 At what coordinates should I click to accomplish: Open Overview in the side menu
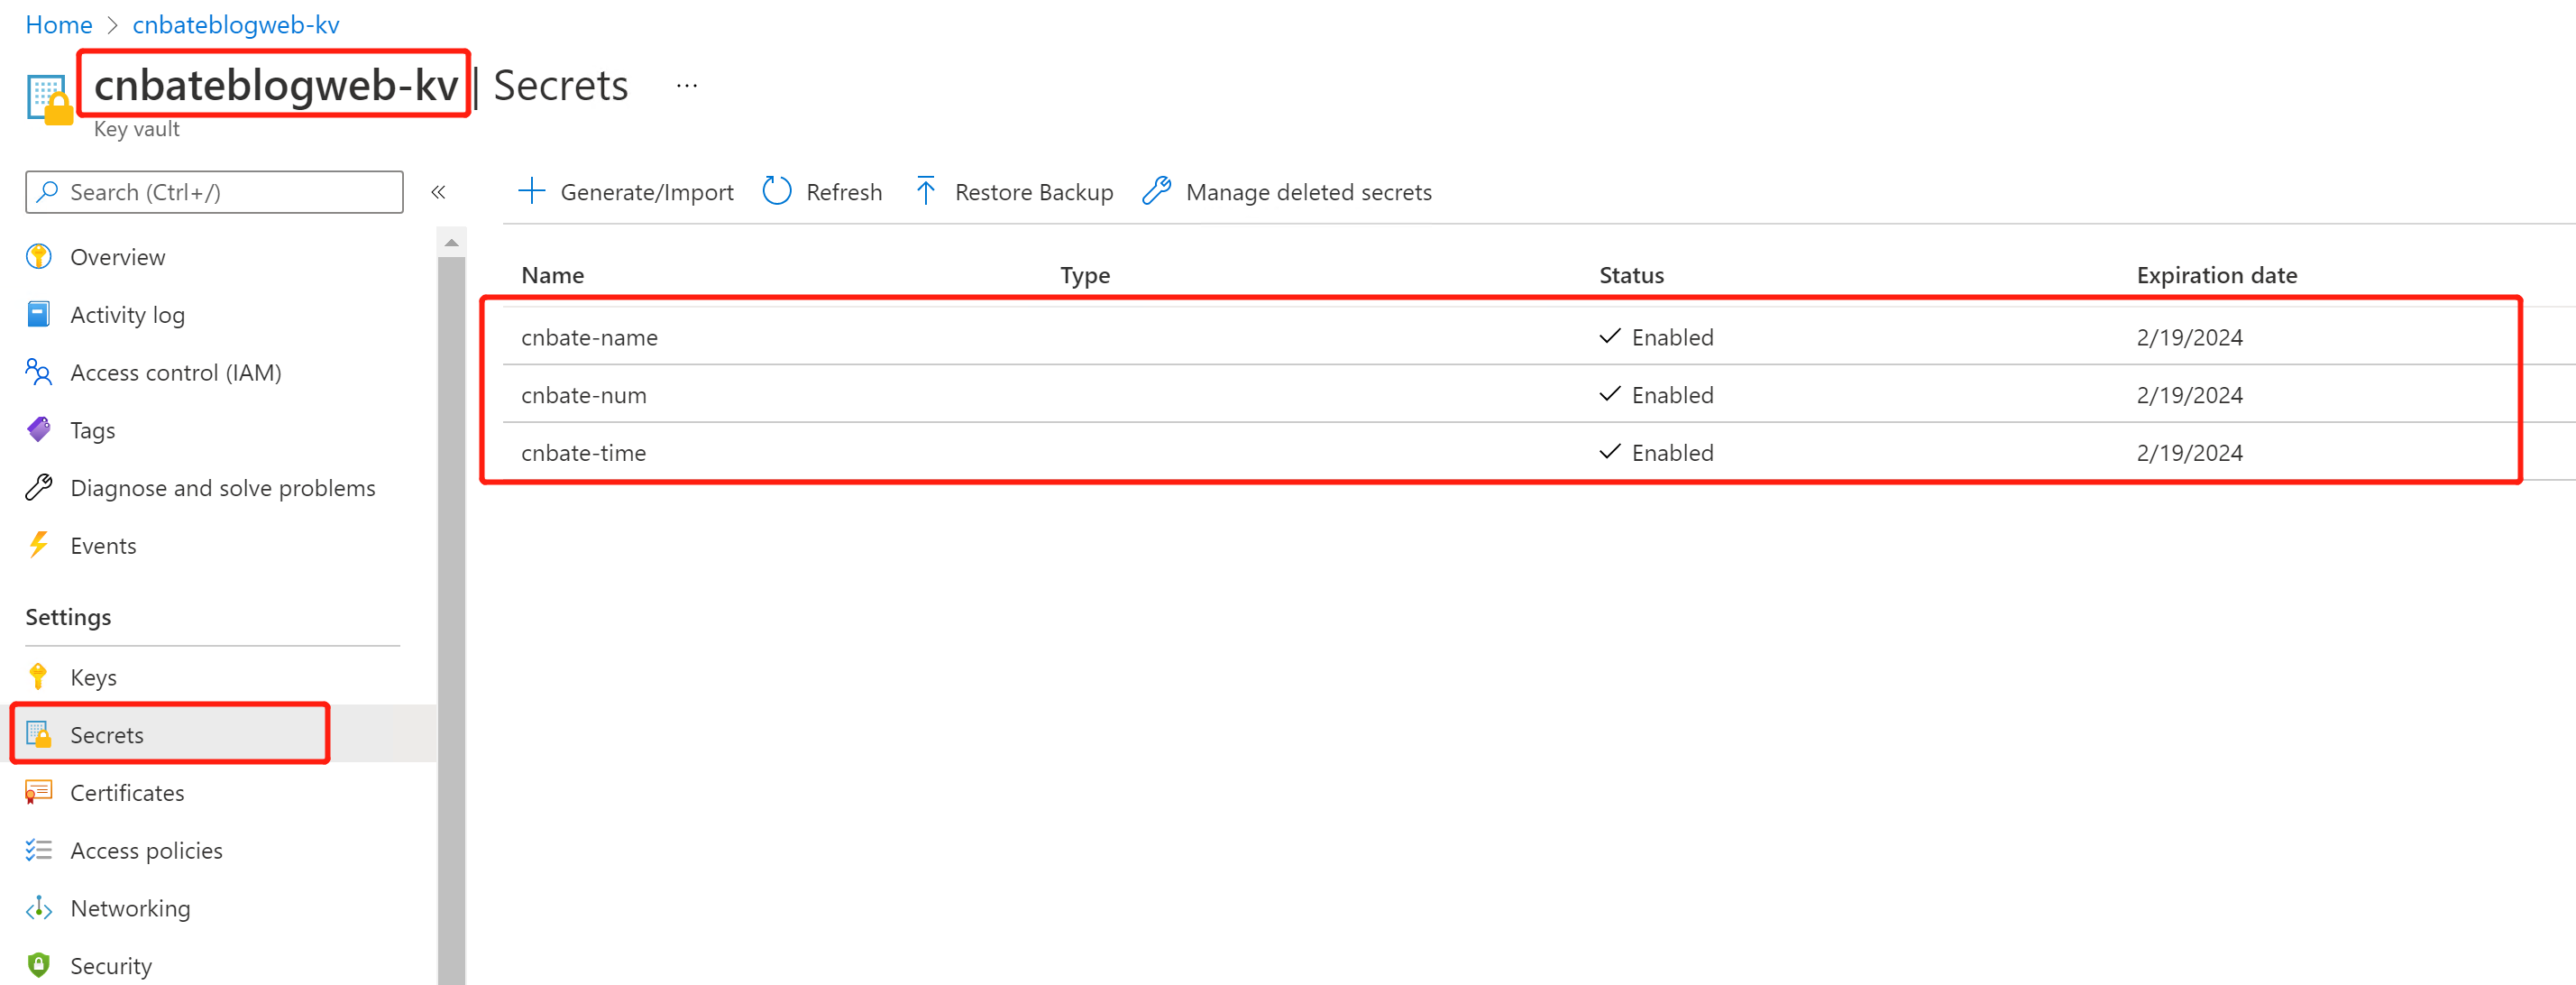click(118, 257)
